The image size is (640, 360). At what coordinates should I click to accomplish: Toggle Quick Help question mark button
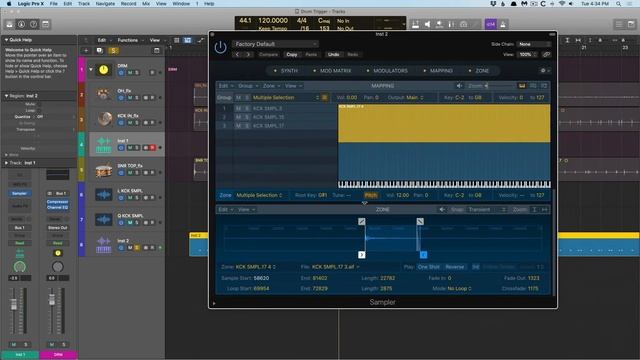33,24
